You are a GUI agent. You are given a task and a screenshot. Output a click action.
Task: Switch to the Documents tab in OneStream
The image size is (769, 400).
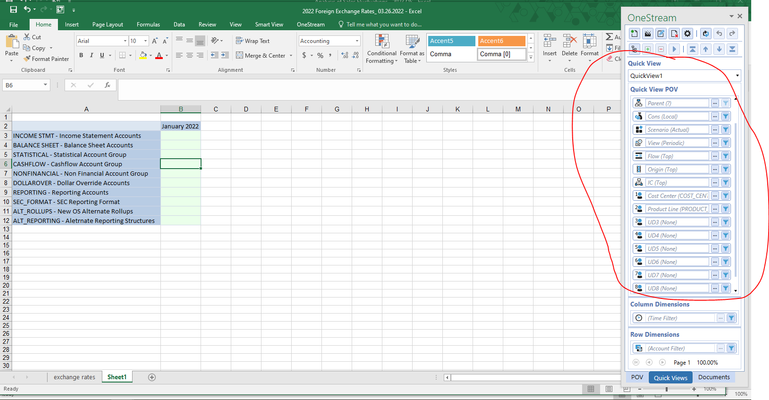click(714, 377)
